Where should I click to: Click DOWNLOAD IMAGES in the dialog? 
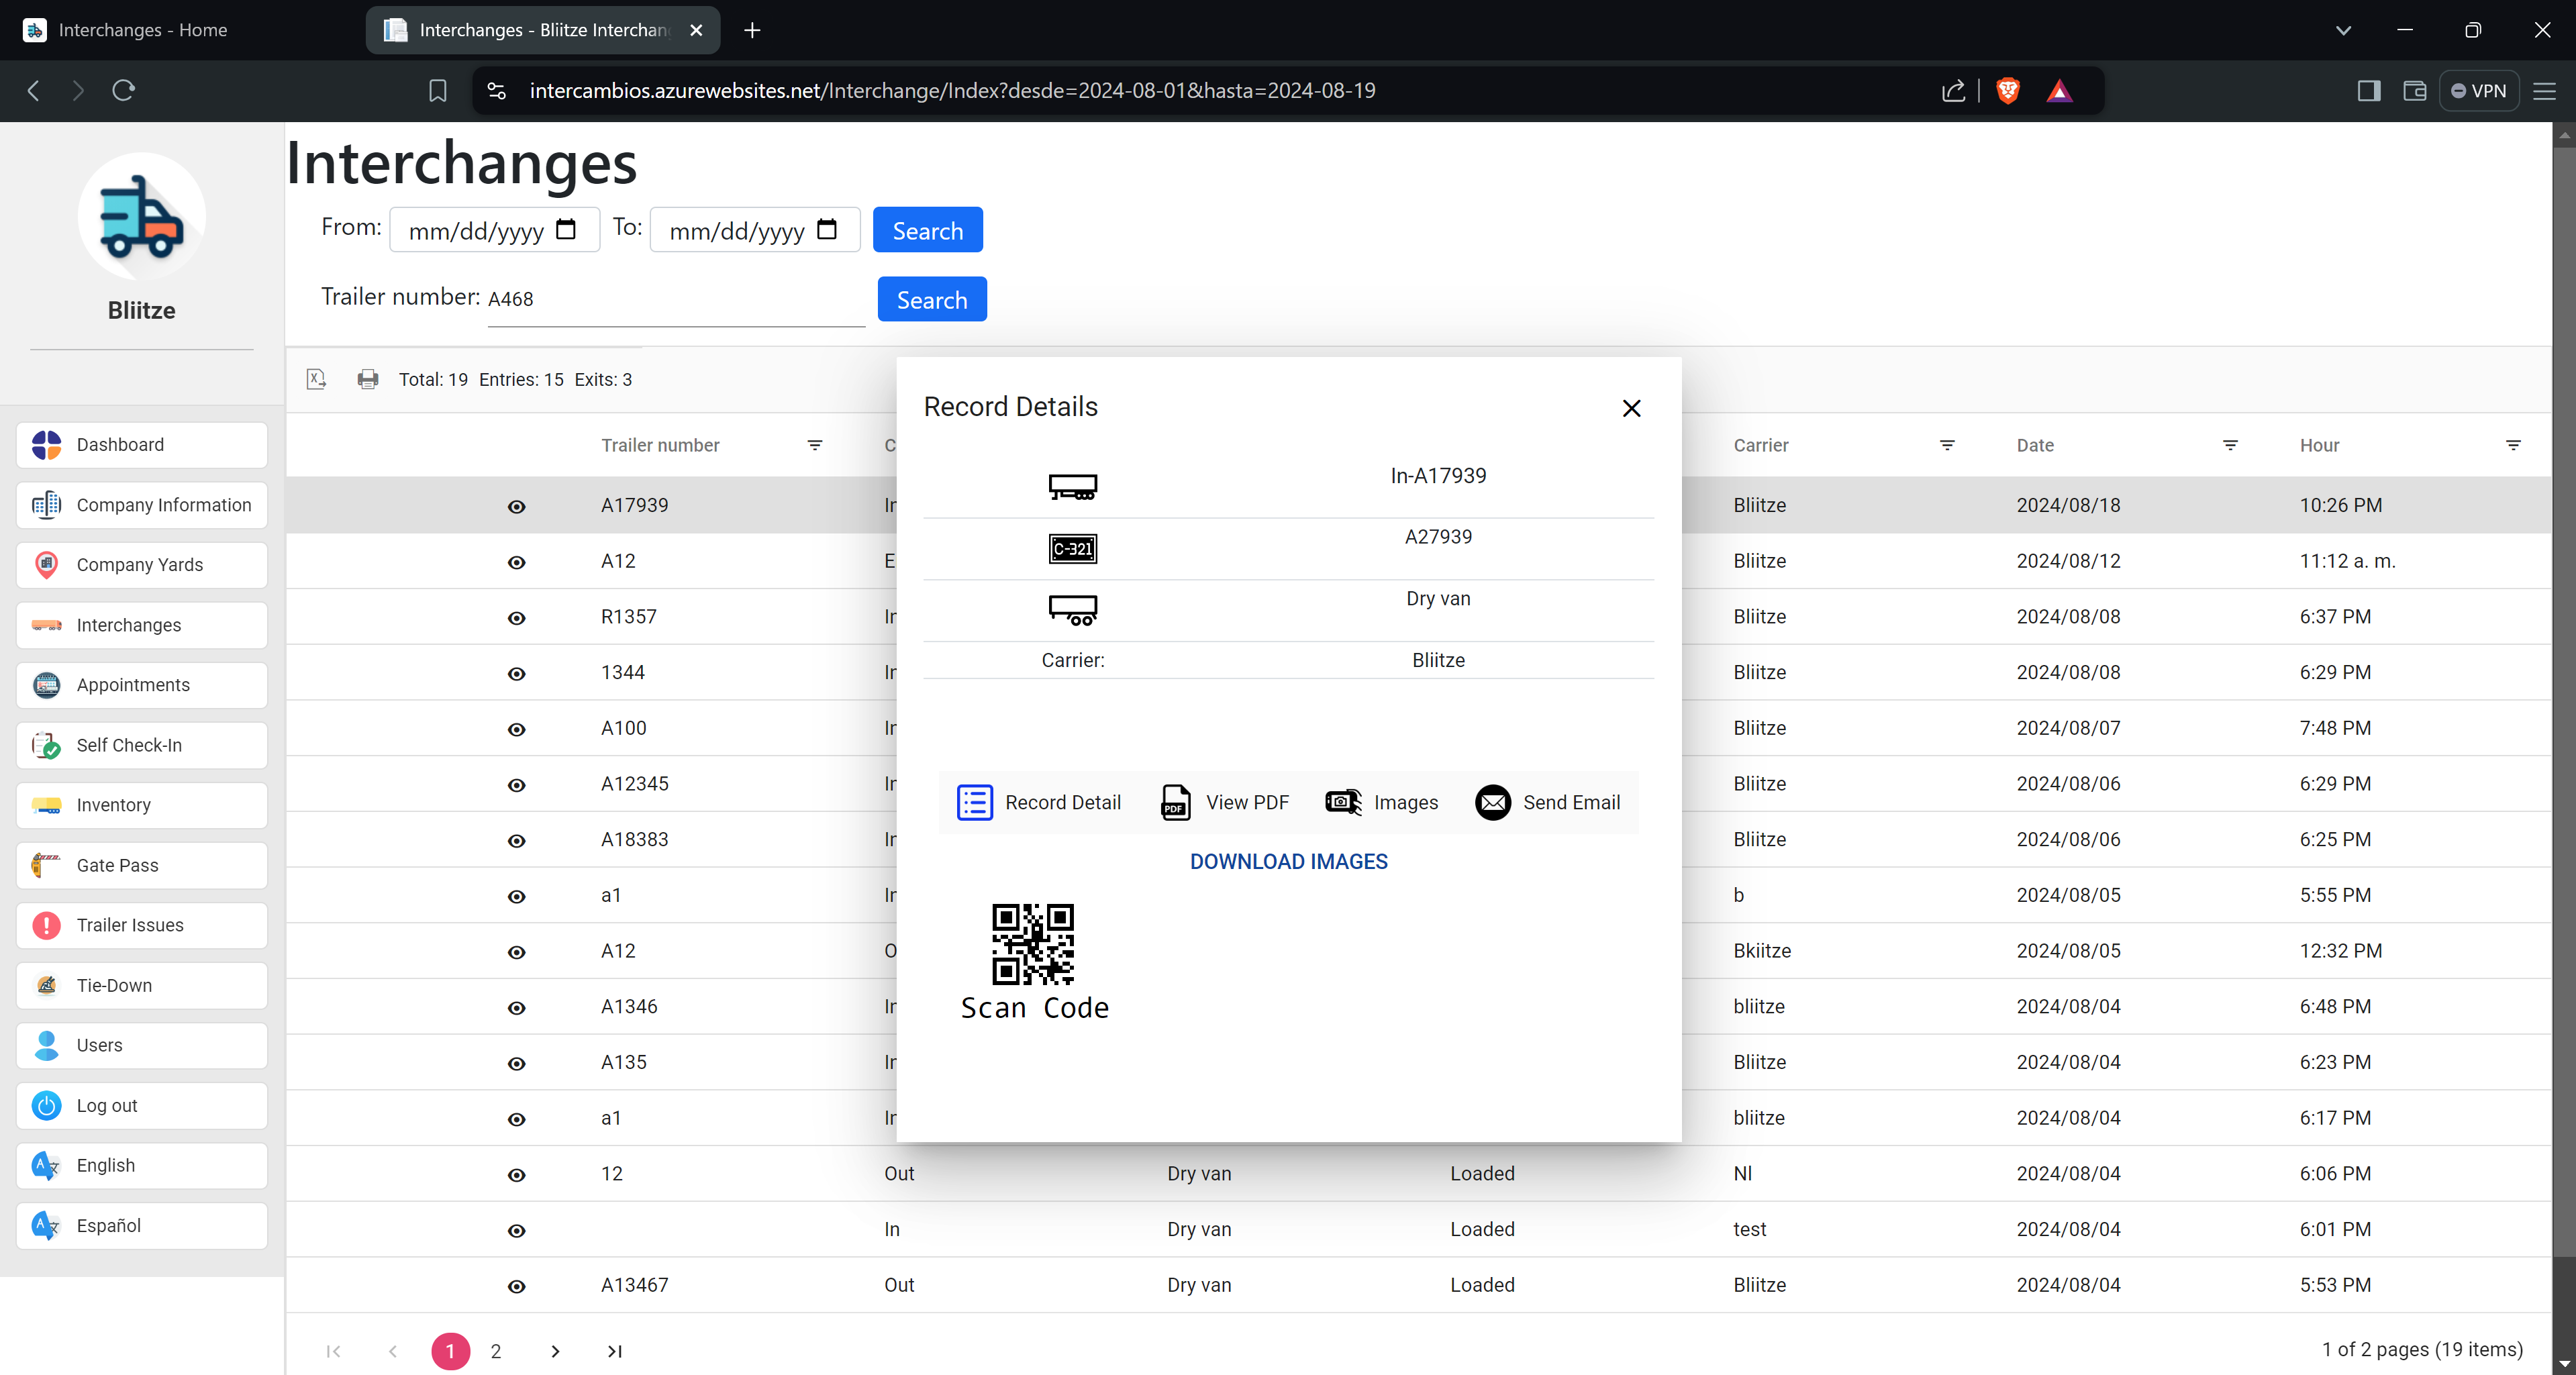click(1288, 861)
